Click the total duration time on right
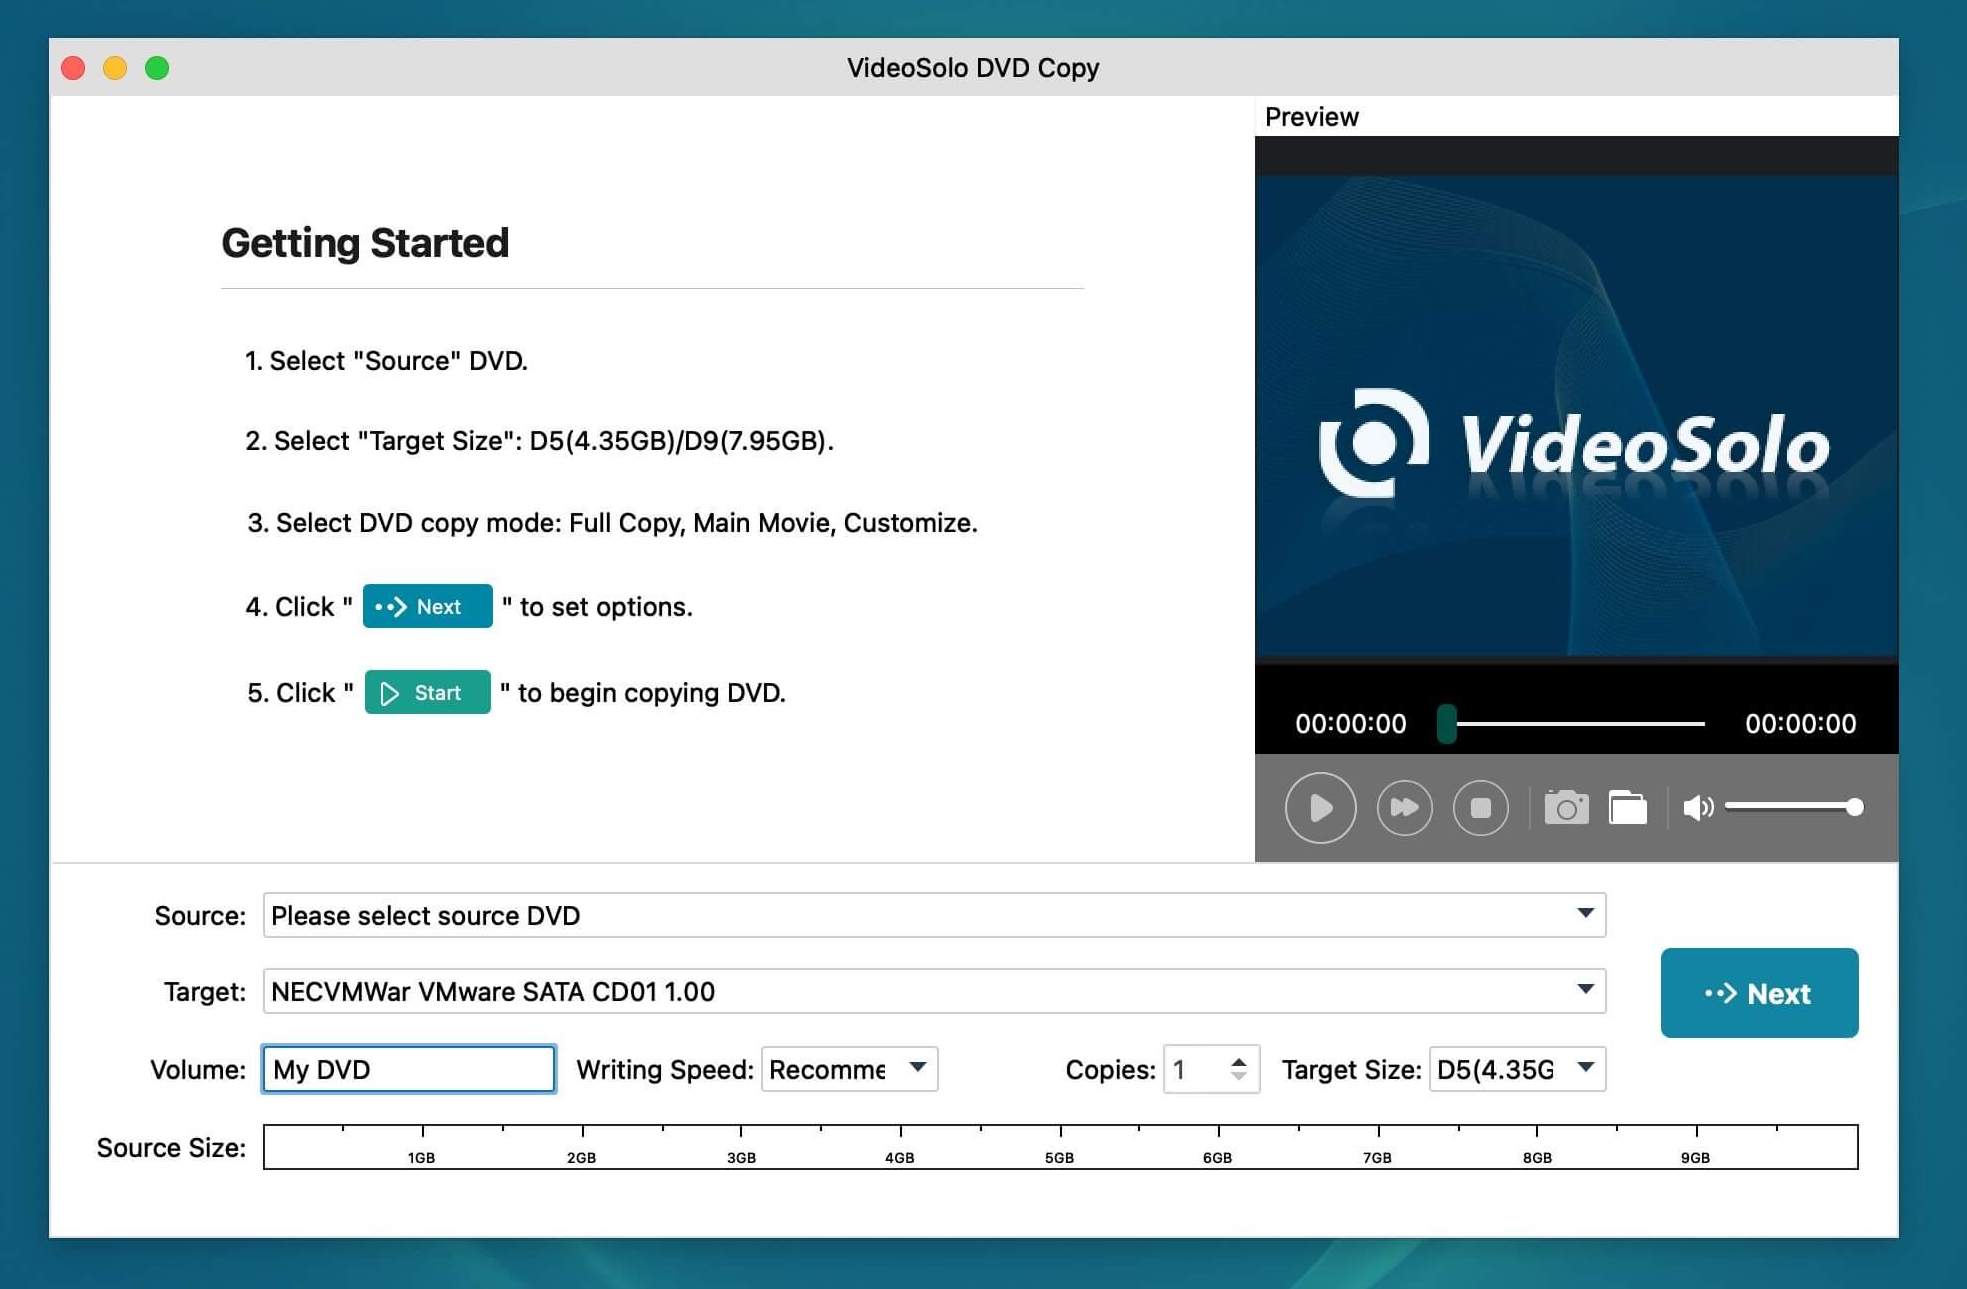 1800,723
